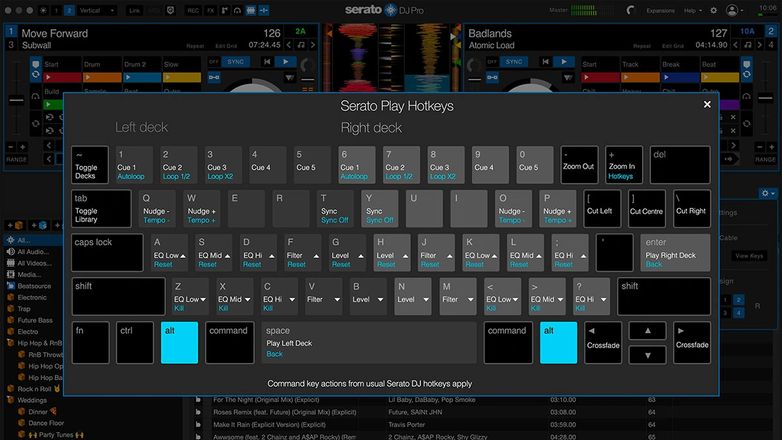Open the Vertical display mode dropdown

[96, 10]
